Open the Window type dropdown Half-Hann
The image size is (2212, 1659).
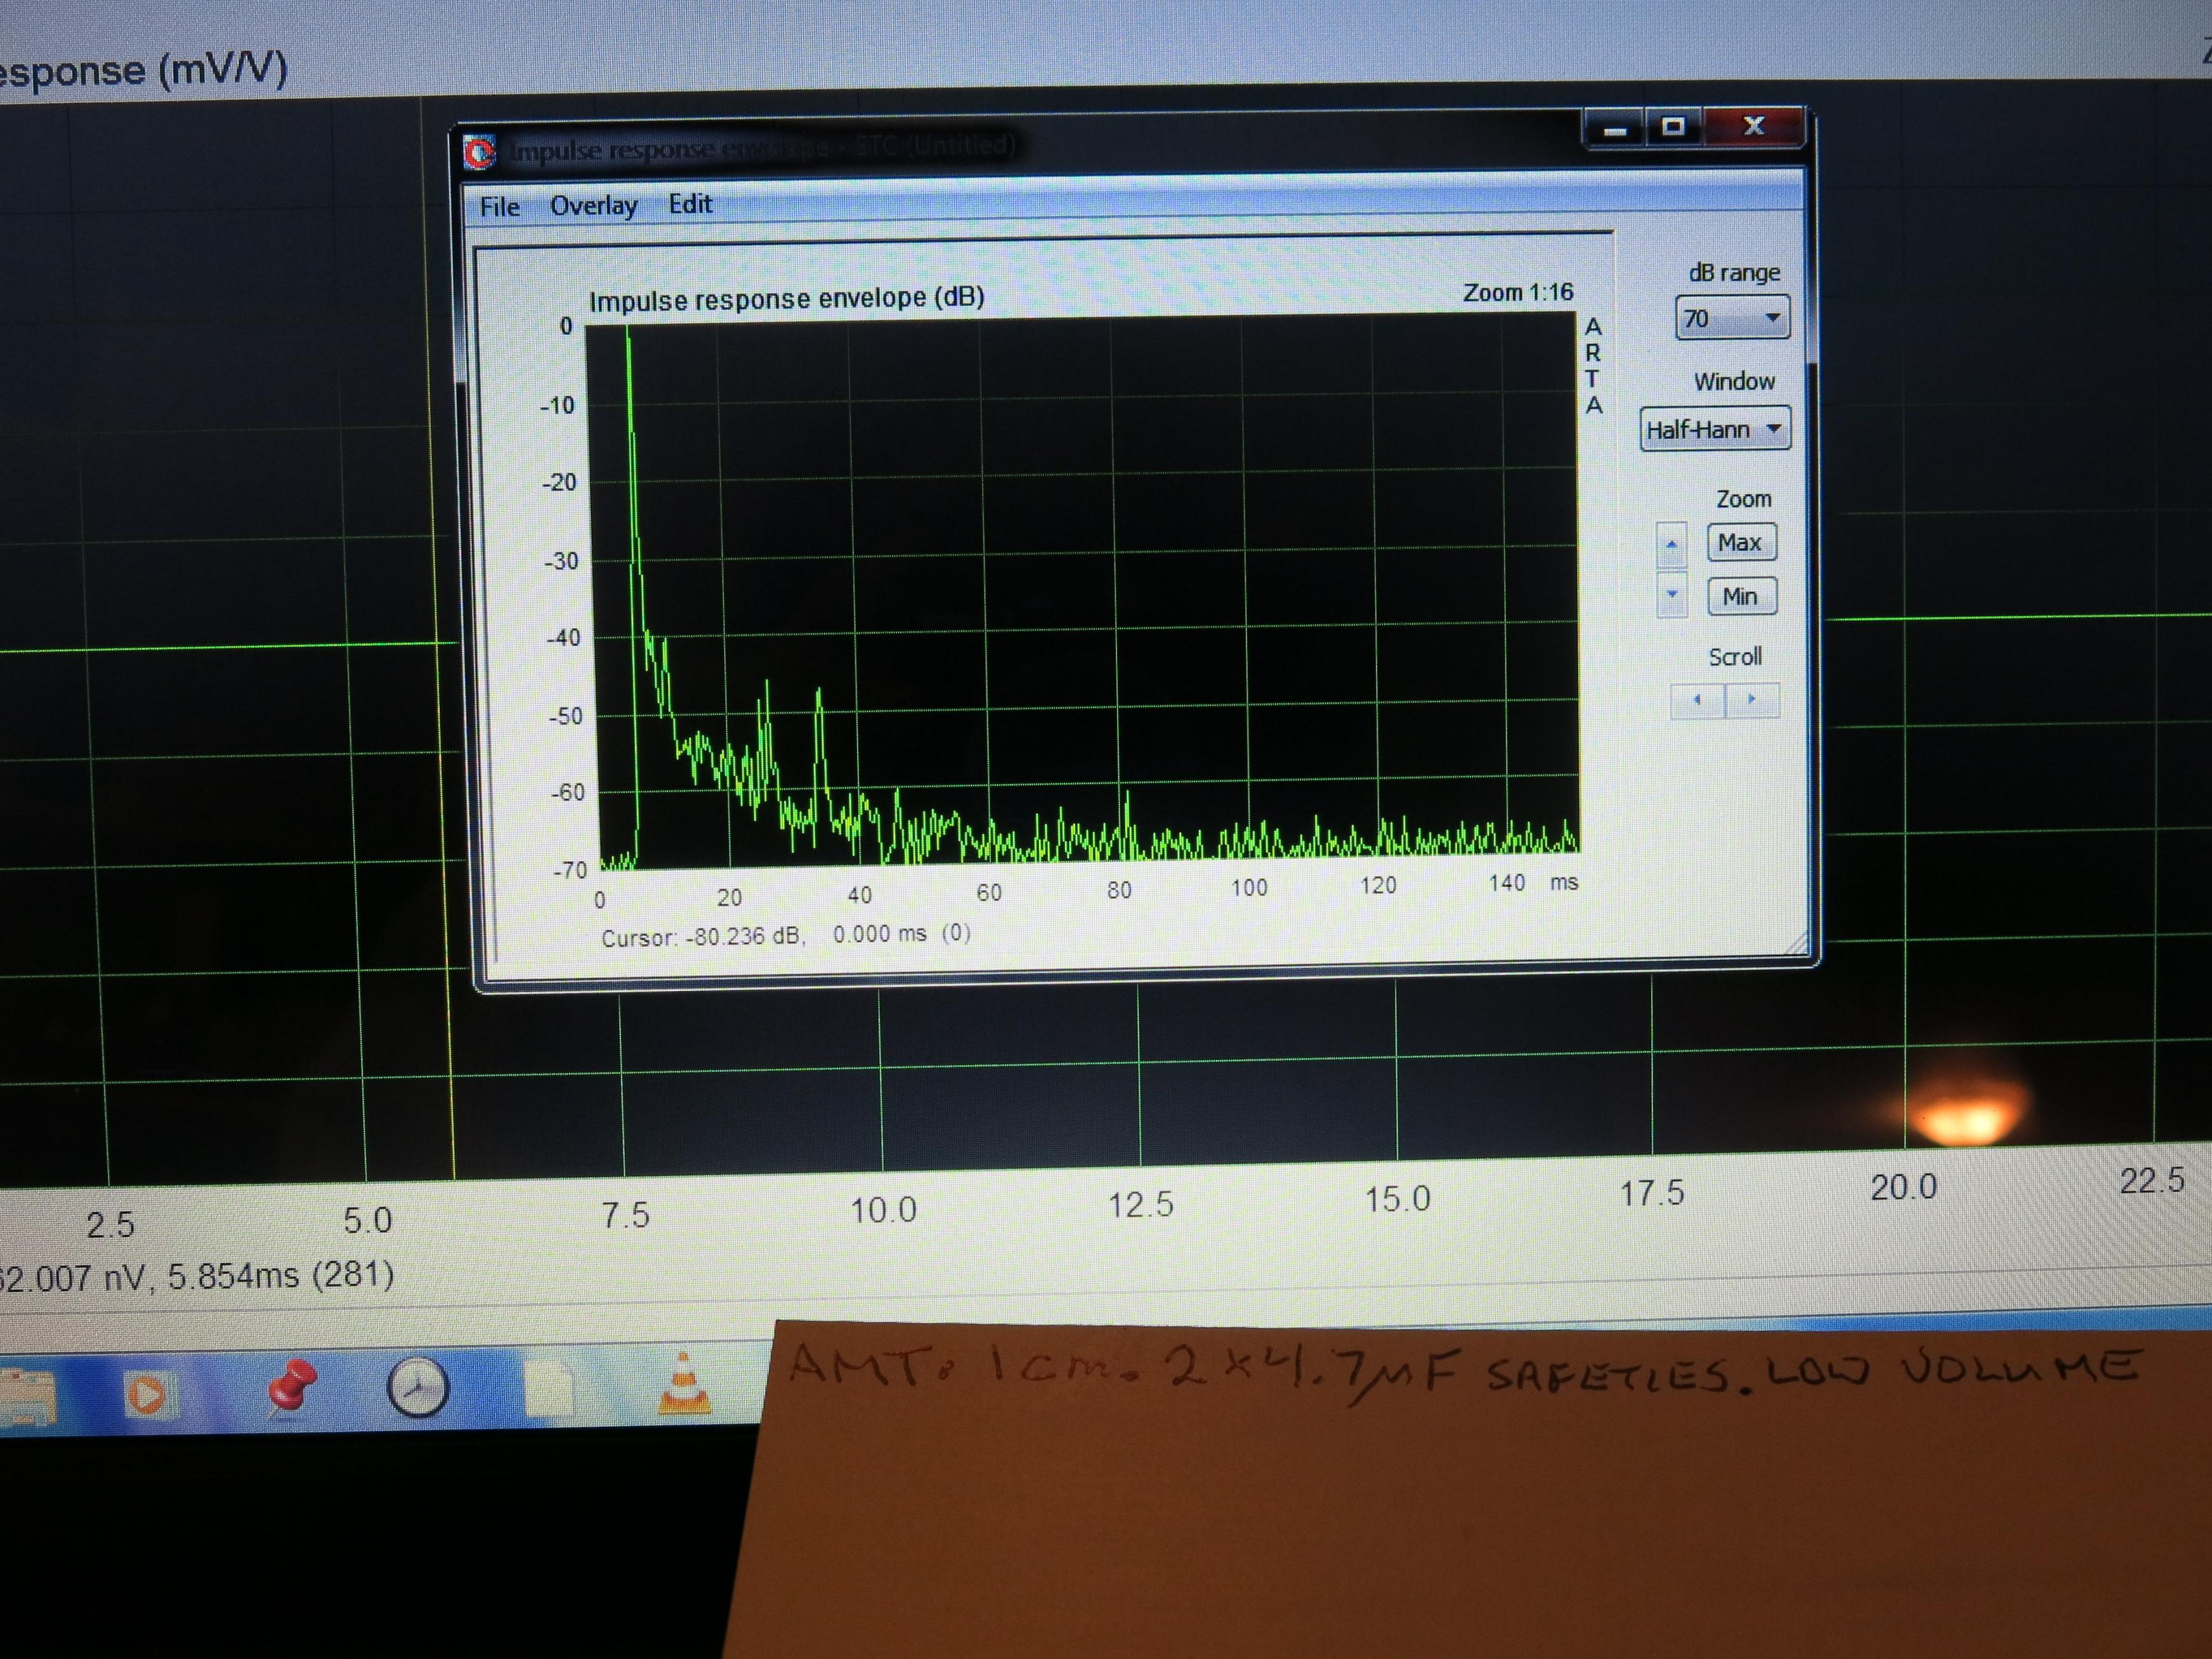tap(1715, 429)
